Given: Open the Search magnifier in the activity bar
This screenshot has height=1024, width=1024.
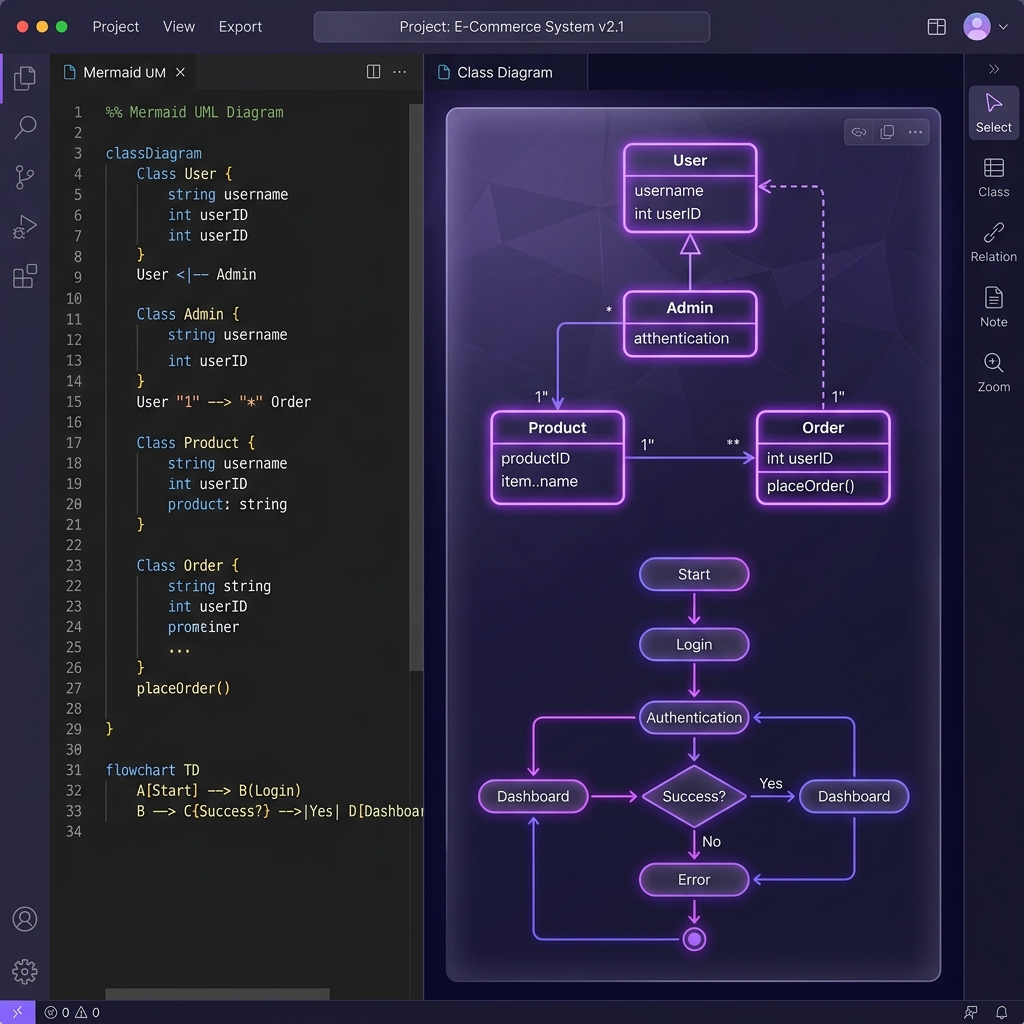Looking at the screenshot, I should (25, 127).
